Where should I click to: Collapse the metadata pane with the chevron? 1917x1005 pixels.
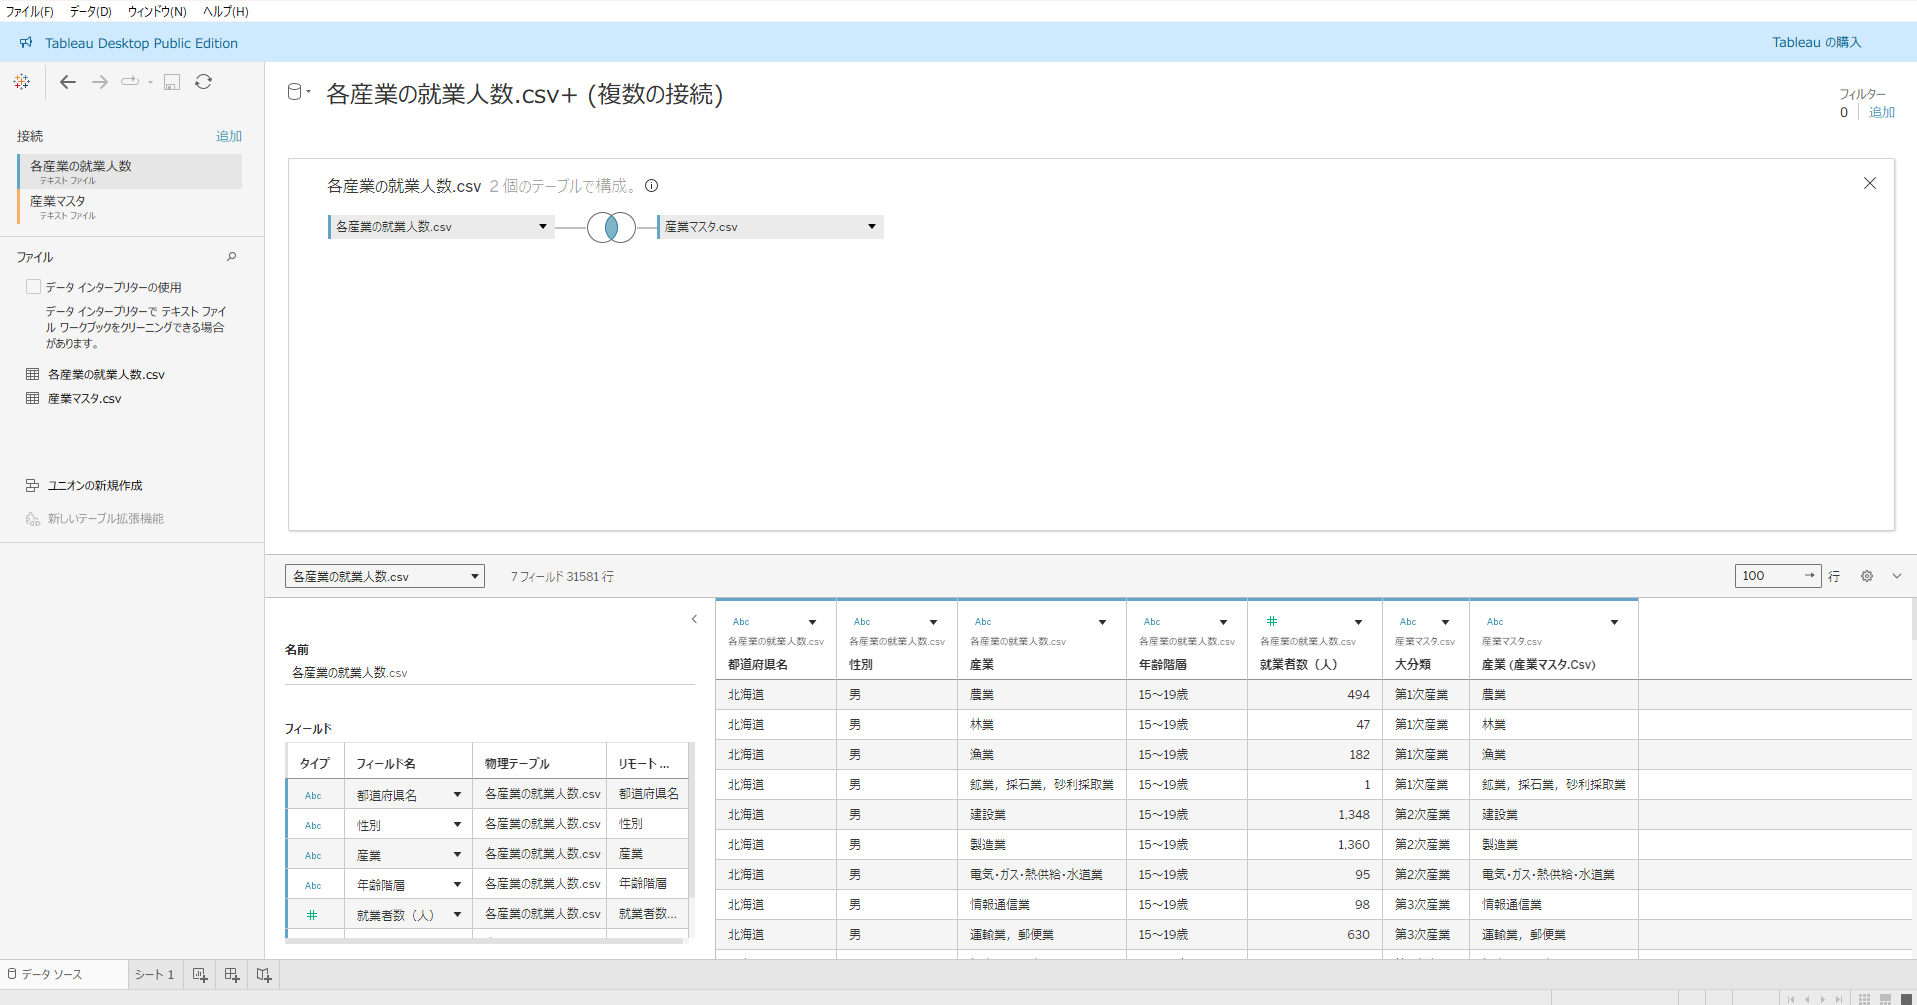[694, 620]
